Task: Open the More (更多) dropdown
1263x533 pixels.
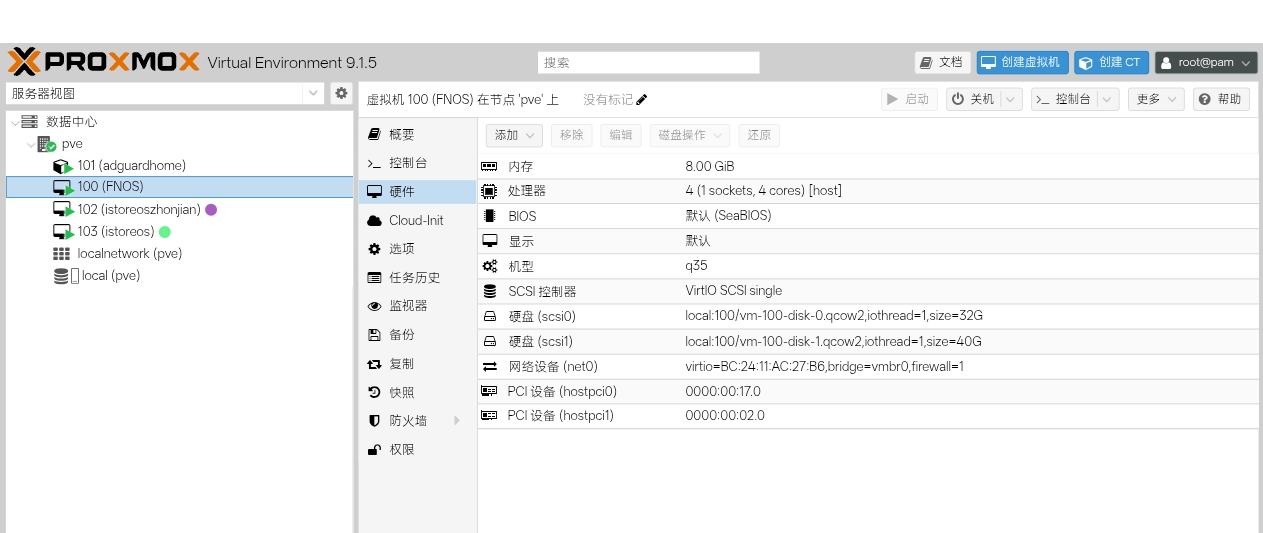Action: [x=1156, y=99]
